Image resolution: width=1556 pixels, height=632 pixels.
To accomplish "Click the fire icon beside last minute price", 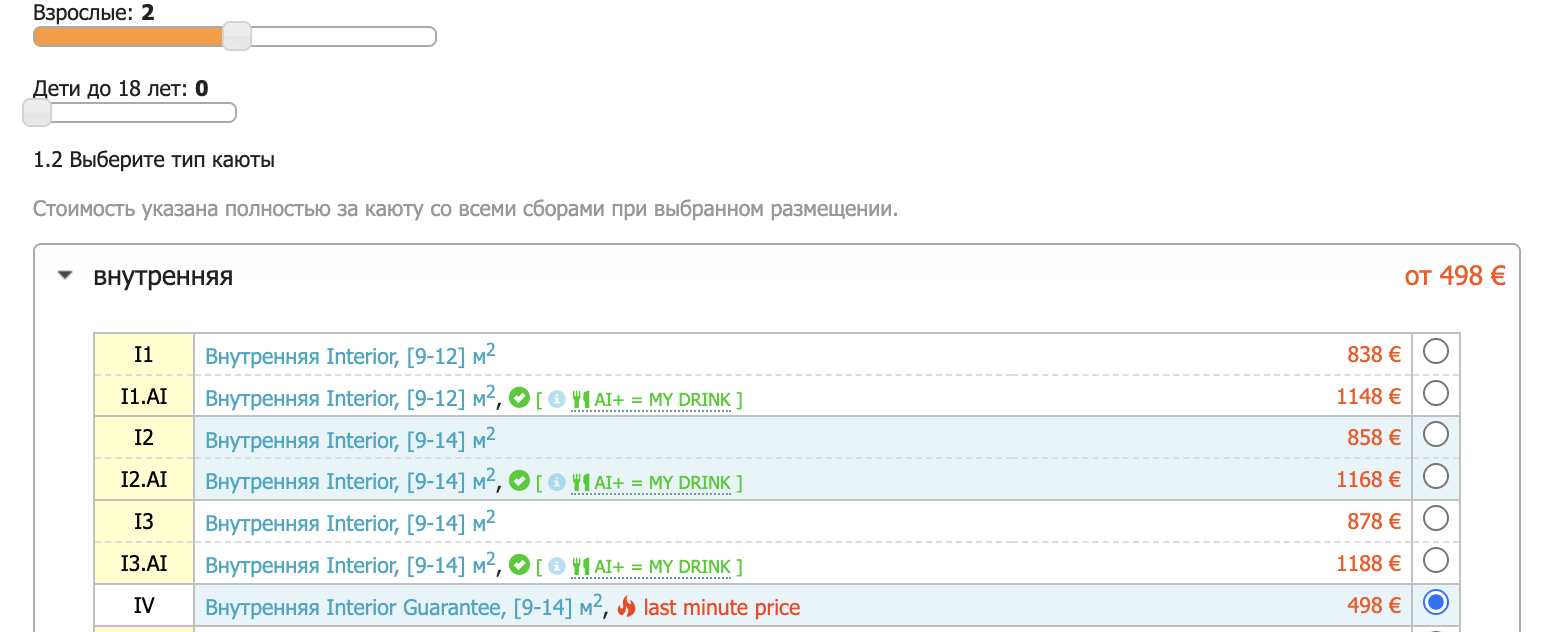I will click(627, 607).
